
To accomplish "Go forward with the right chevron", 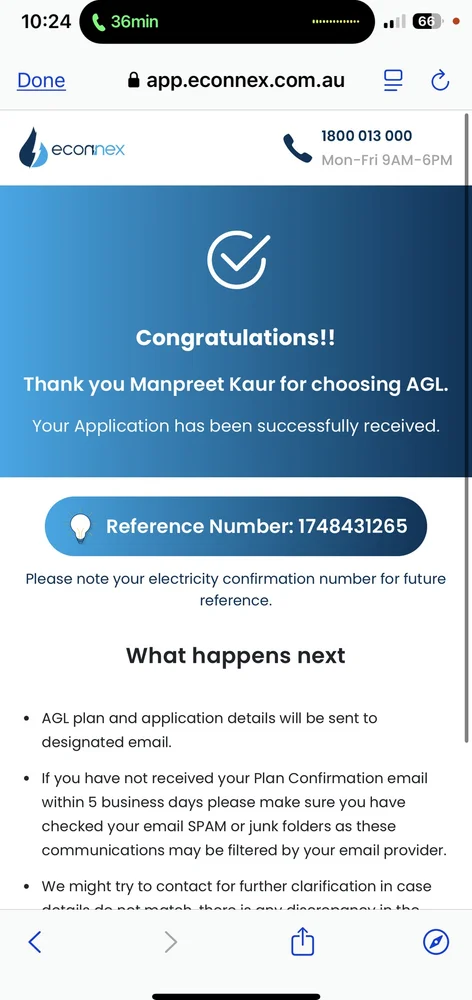I will tap(170, 941).
